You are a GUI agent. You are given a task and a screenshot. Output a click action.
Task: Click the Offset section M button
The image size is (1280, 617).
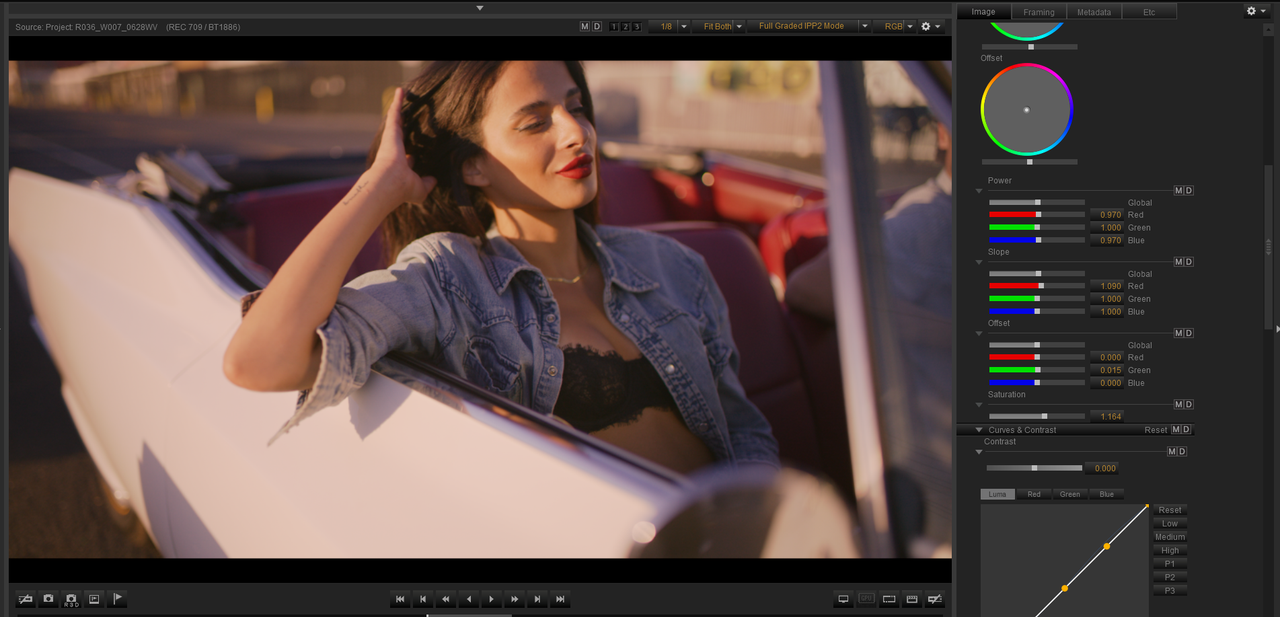(1178, 333)
